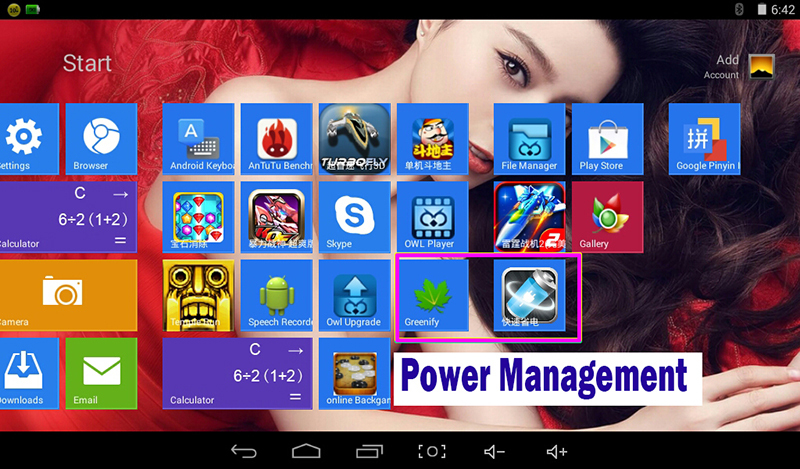Launch the Temple Run game
The width and height of the screenshot is (800, 469).
[x=198, y=295]
